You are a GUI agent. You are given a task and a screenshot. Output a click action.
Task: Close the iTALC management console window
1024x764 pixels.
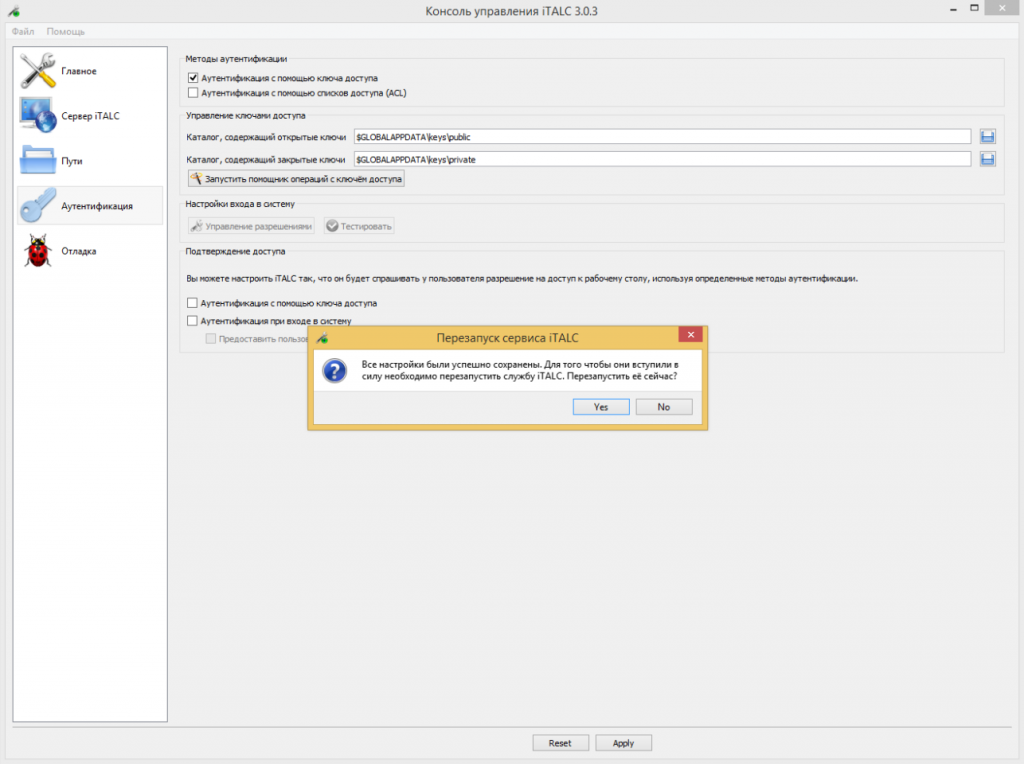(1002, 8)
